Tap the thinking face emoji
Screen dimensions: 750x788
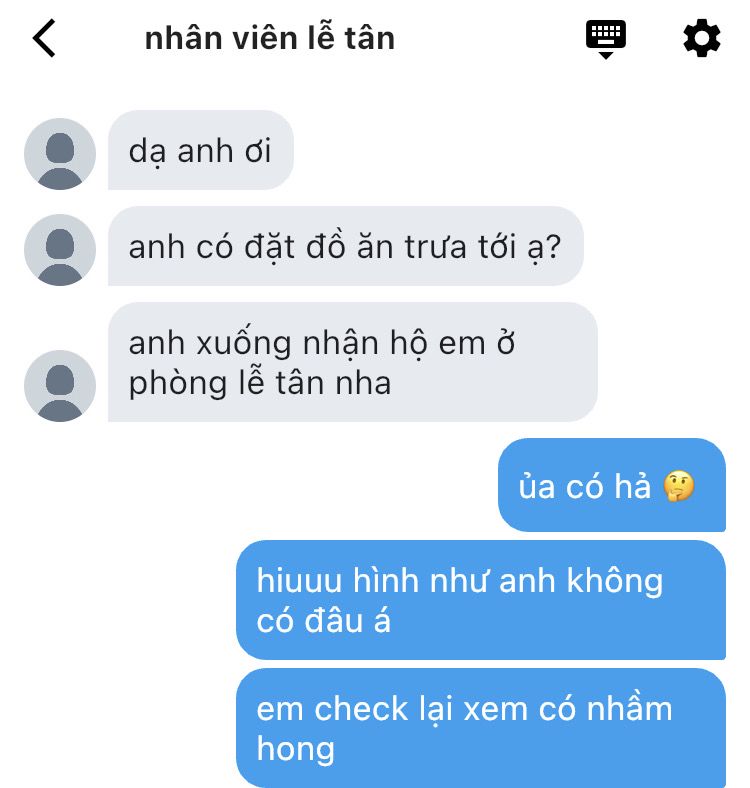pos(679,486)
